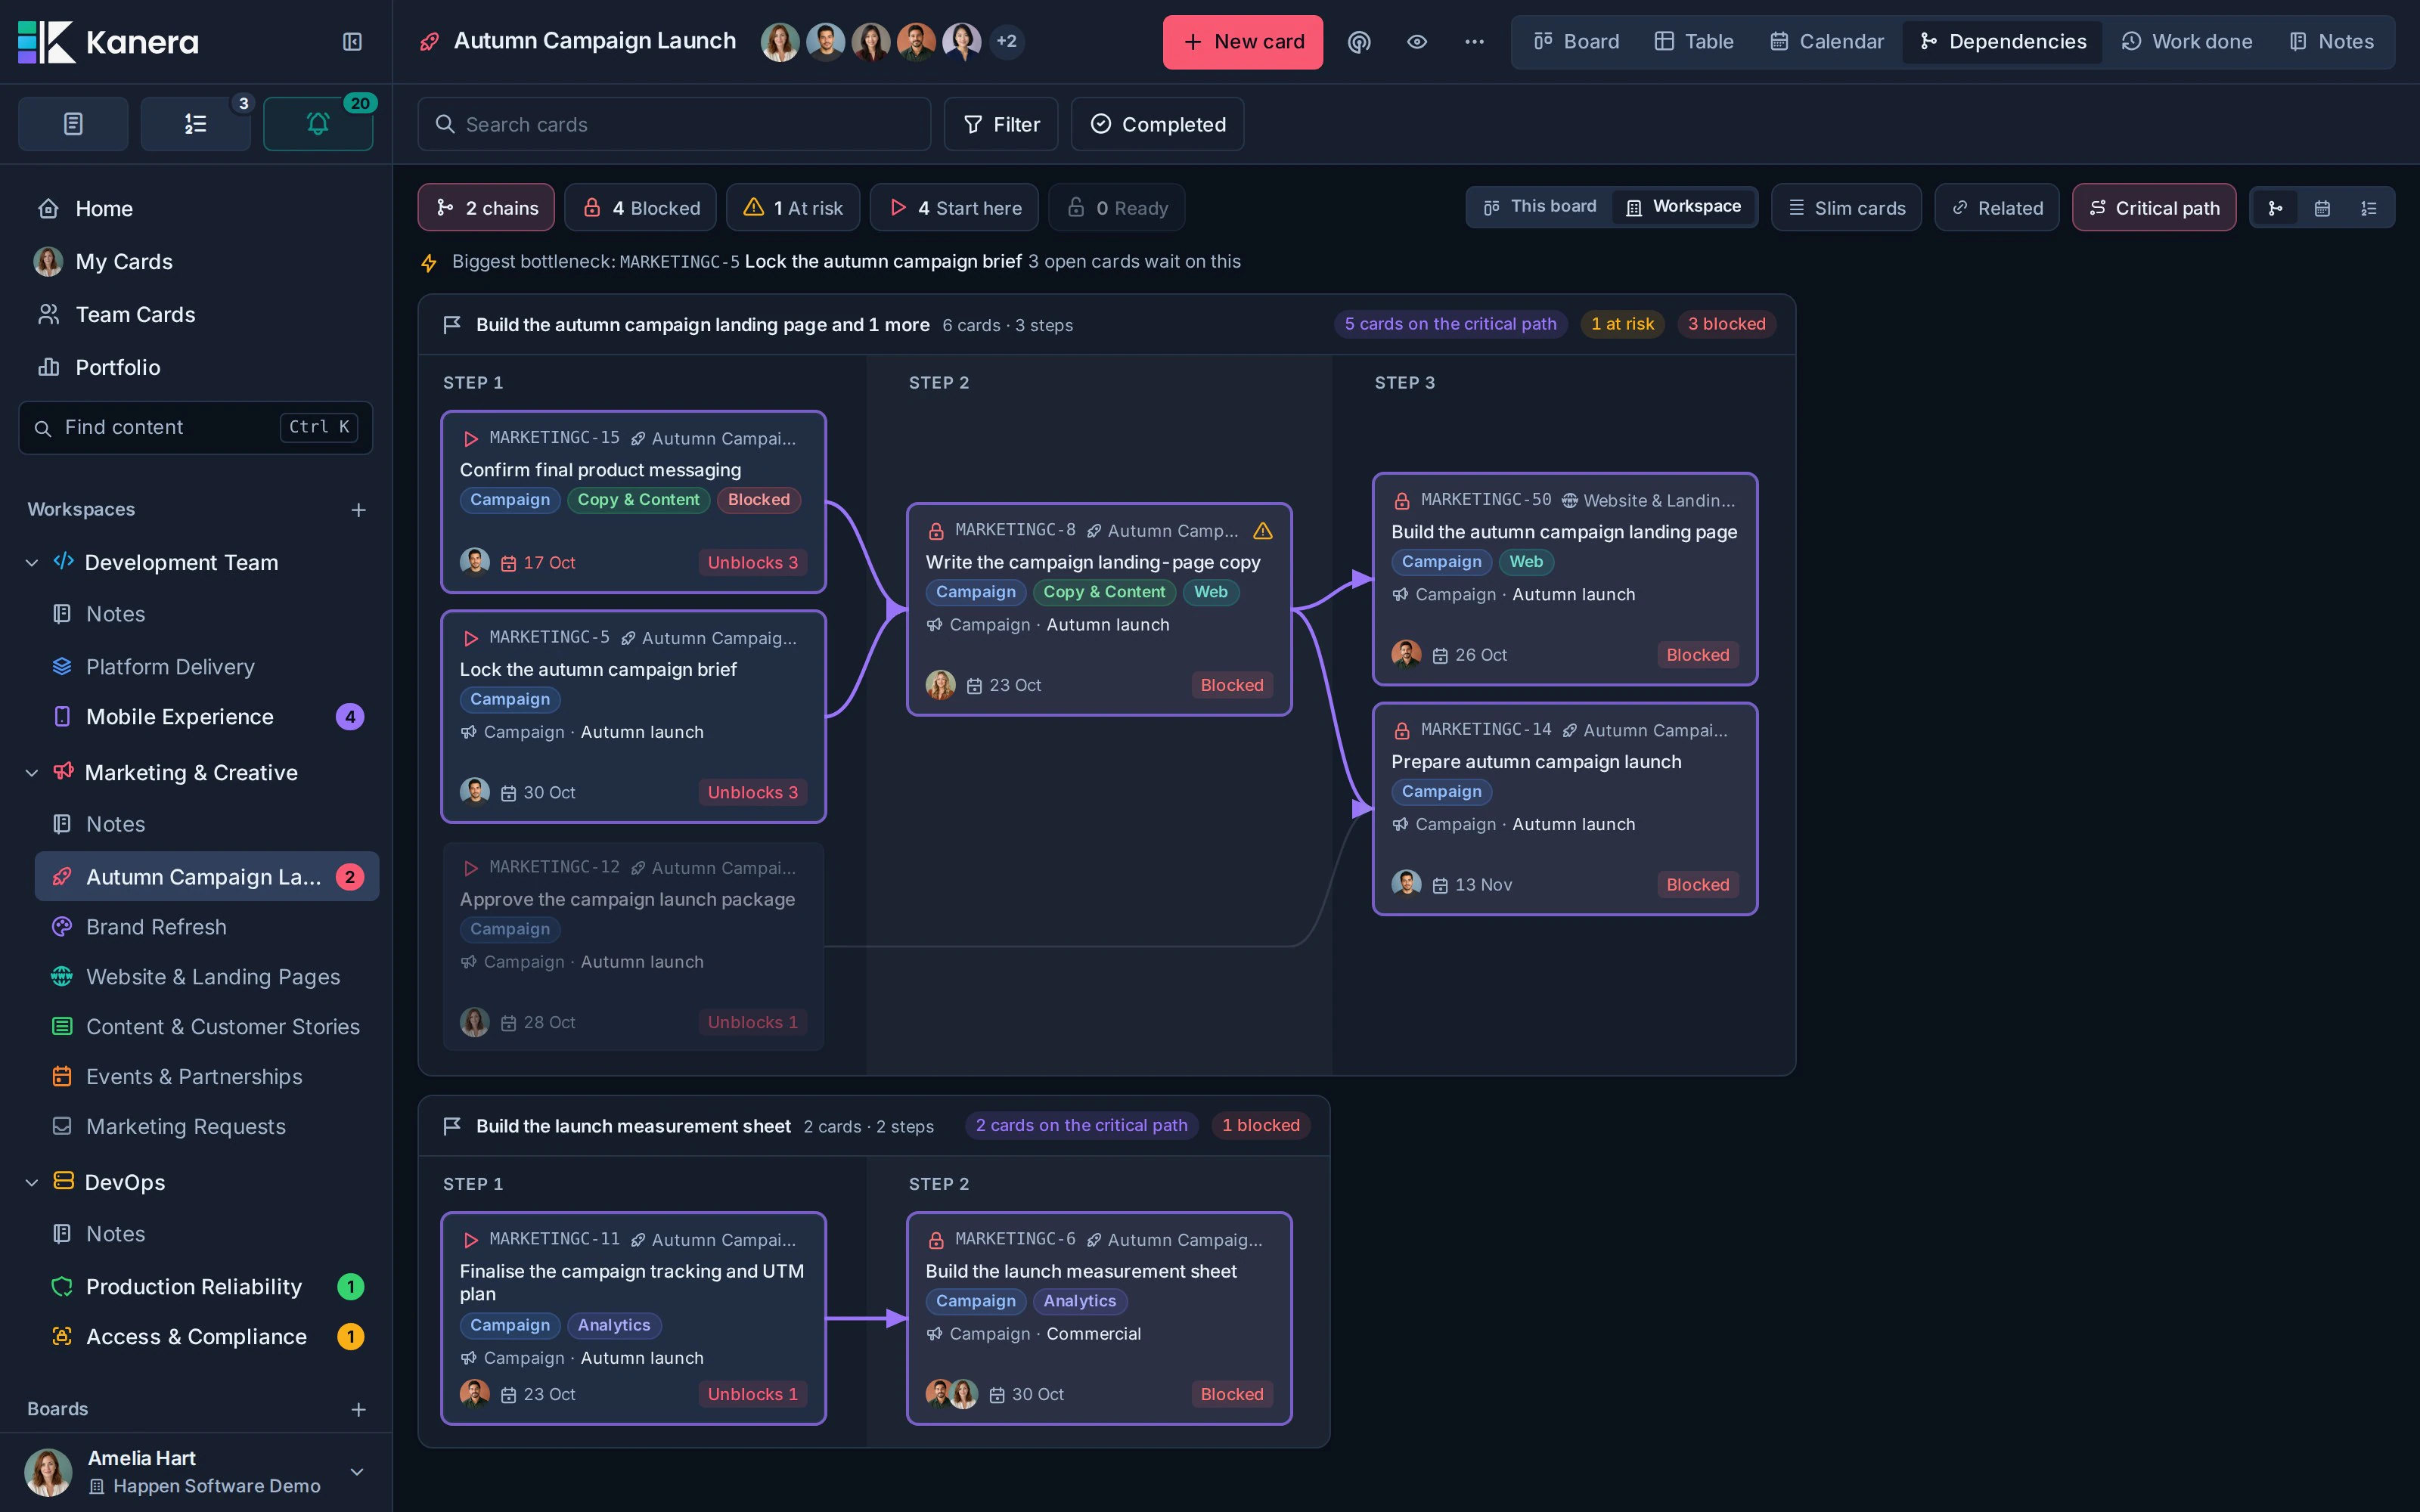The width and height of the screenshot is (2420, 1512).
Task: Collapse the DevOps workspace
Action: tap(32, 1183)
